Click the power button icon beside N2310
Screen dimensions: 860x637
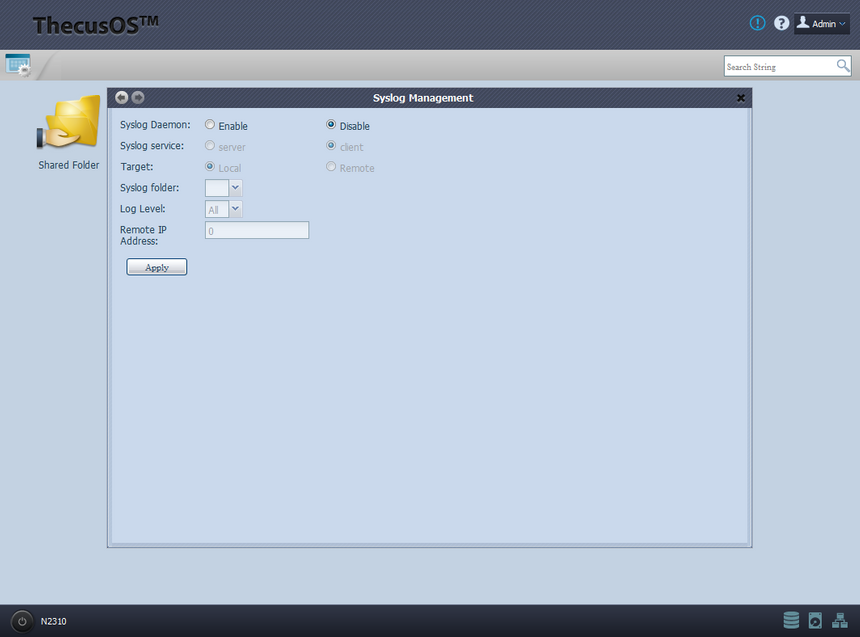point(22,621)
